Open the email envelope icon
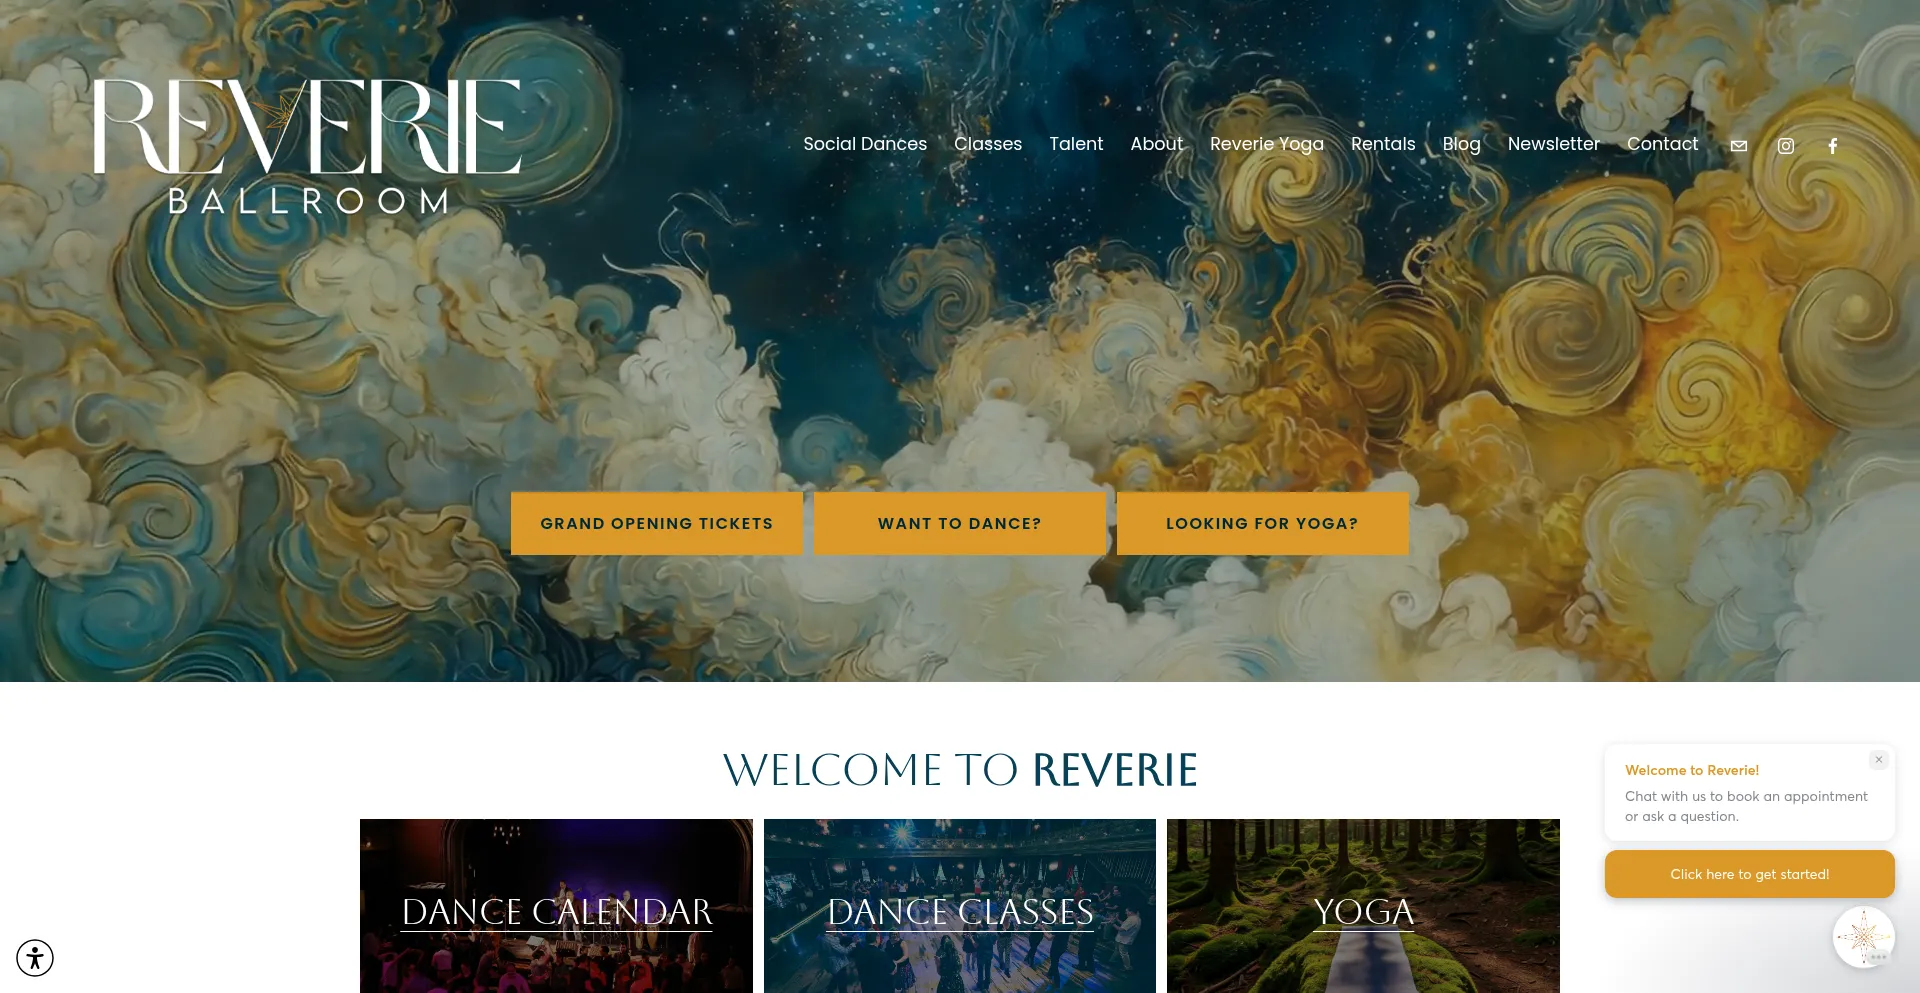This screenshot has height=993, width=1920. (x=1739, y=146)
